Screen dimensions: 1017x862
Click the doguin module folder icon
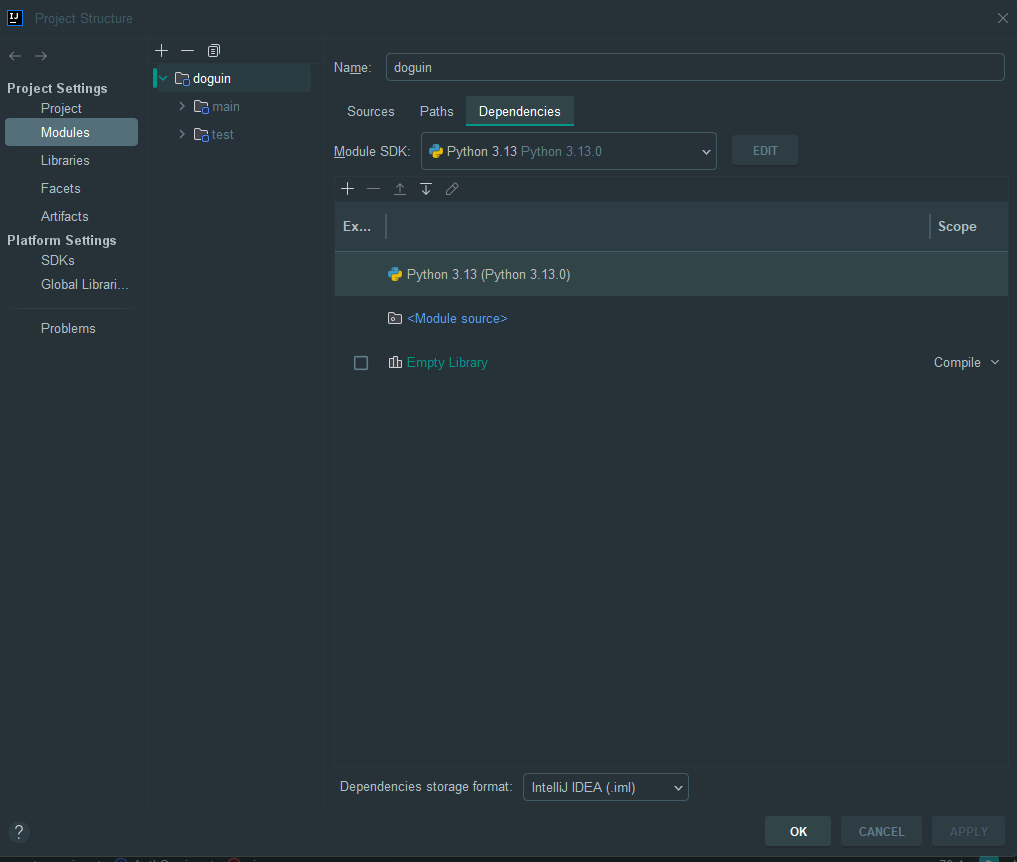coord(182,78)
